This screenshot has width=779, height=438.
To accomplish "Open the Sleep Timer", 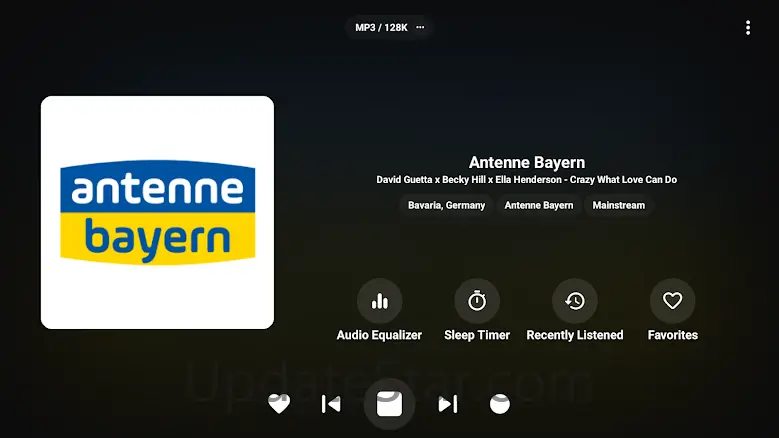I will tap(477, 301).
